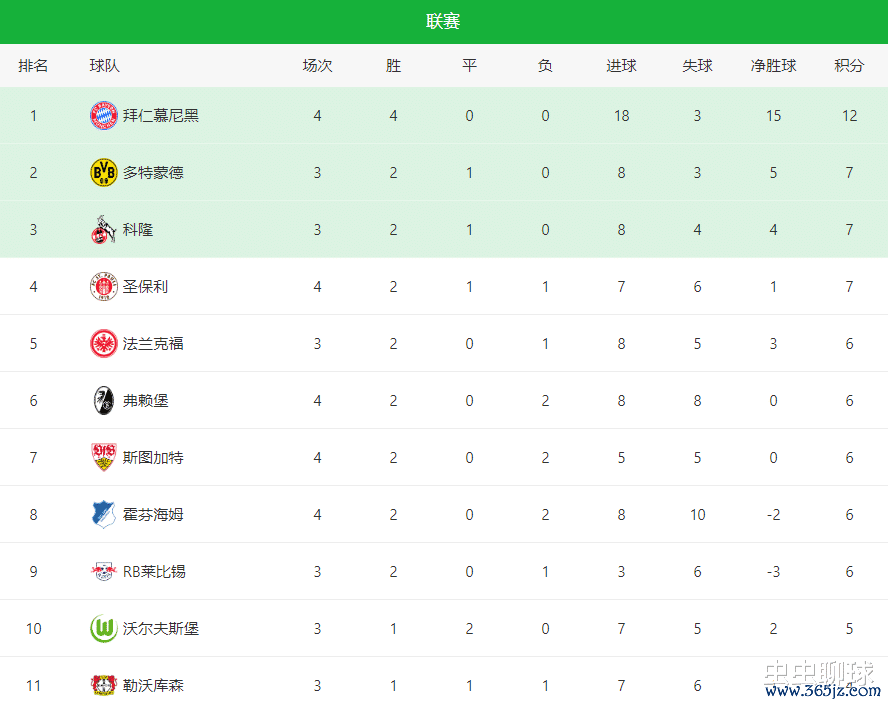
Task: Open team name 多特蒙德
Action: click(x=153, y=172)
